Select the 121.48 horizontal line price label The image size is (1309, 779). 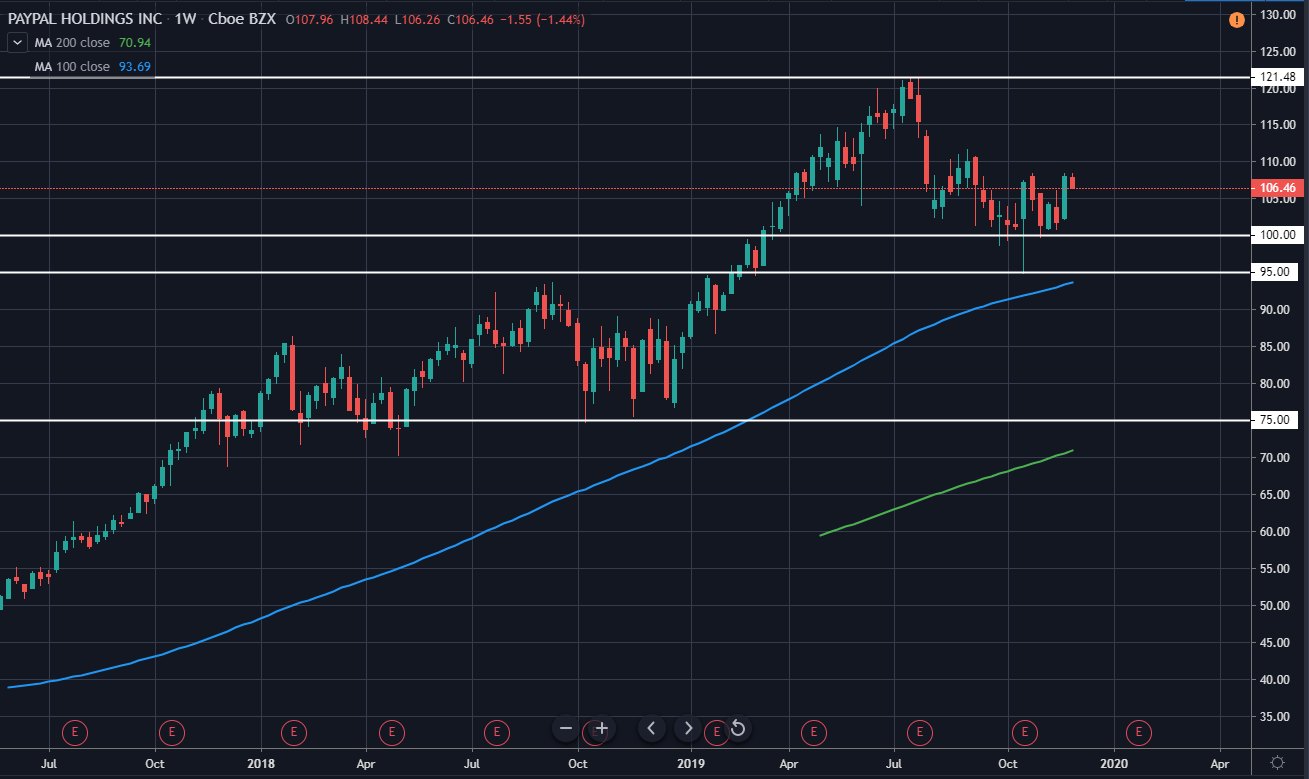(1276, 77)
